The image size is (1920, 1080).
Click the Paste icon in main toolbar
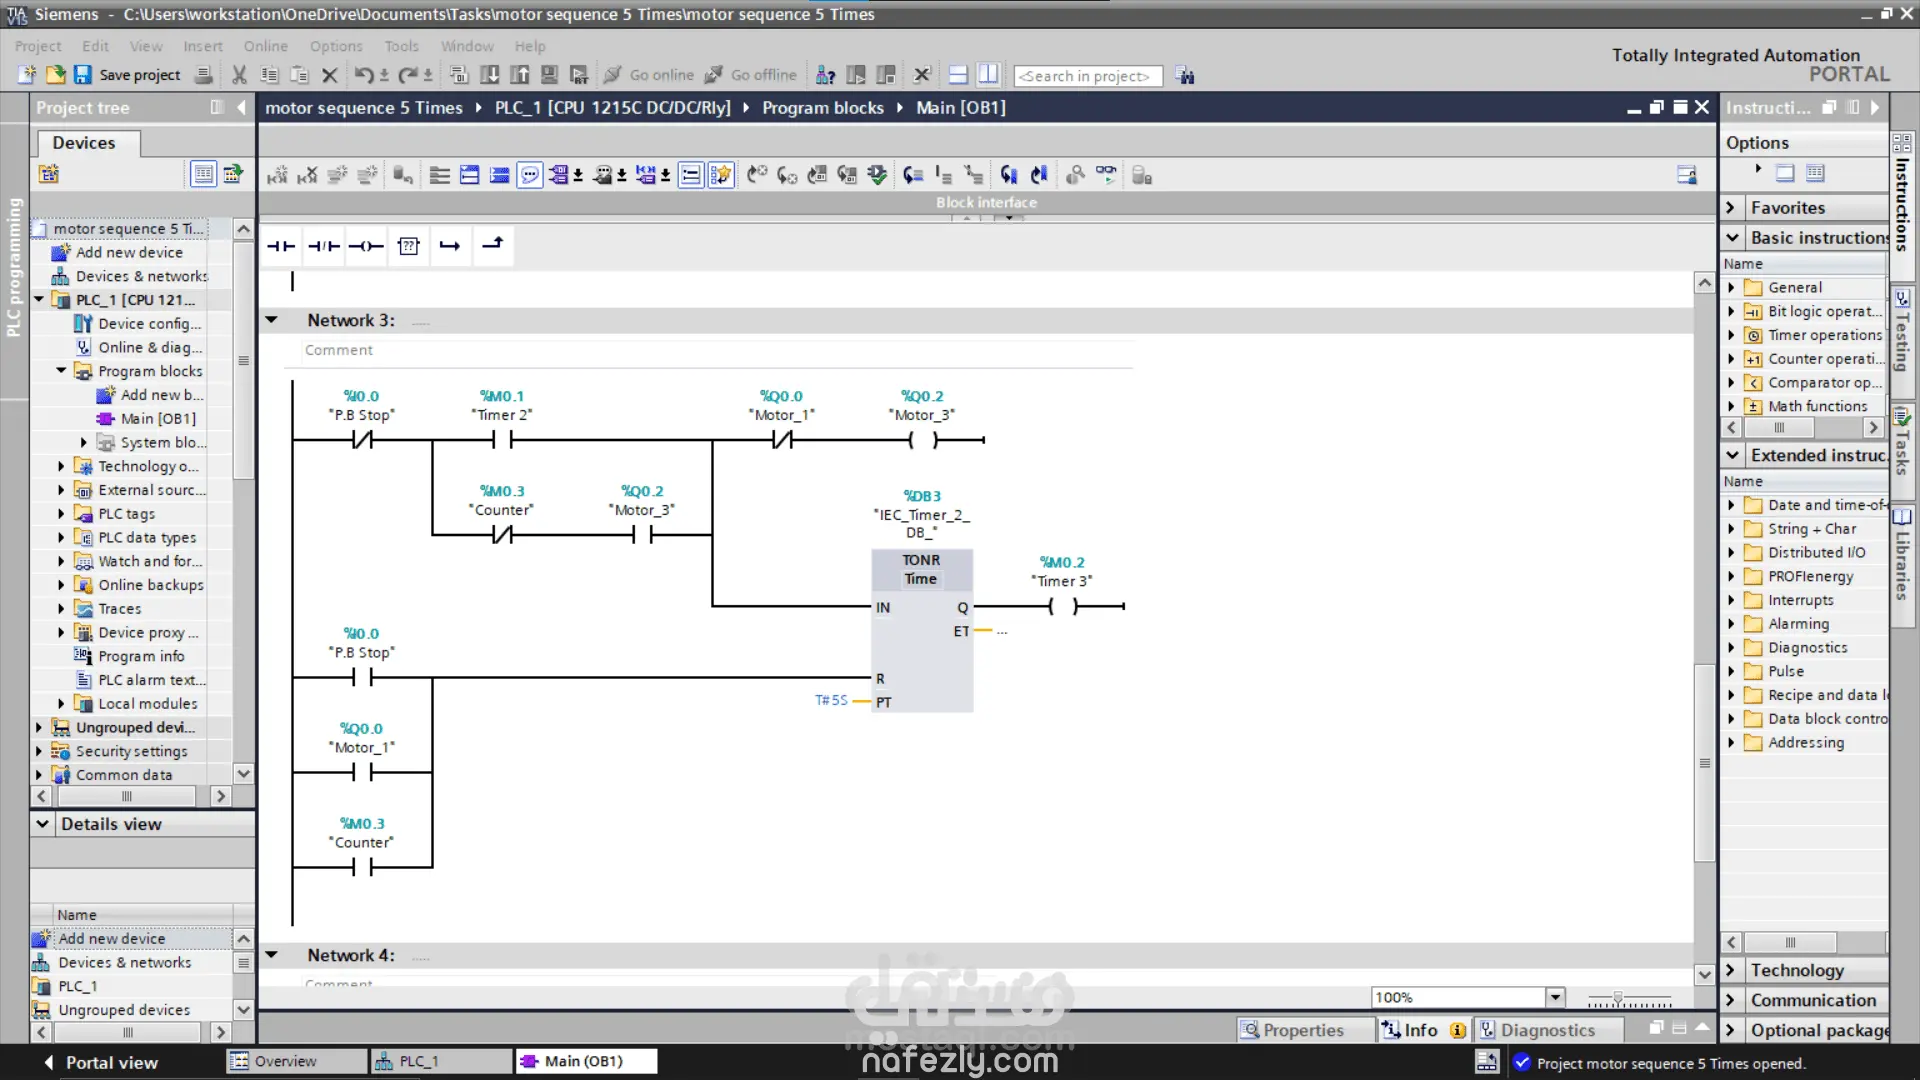299,75
